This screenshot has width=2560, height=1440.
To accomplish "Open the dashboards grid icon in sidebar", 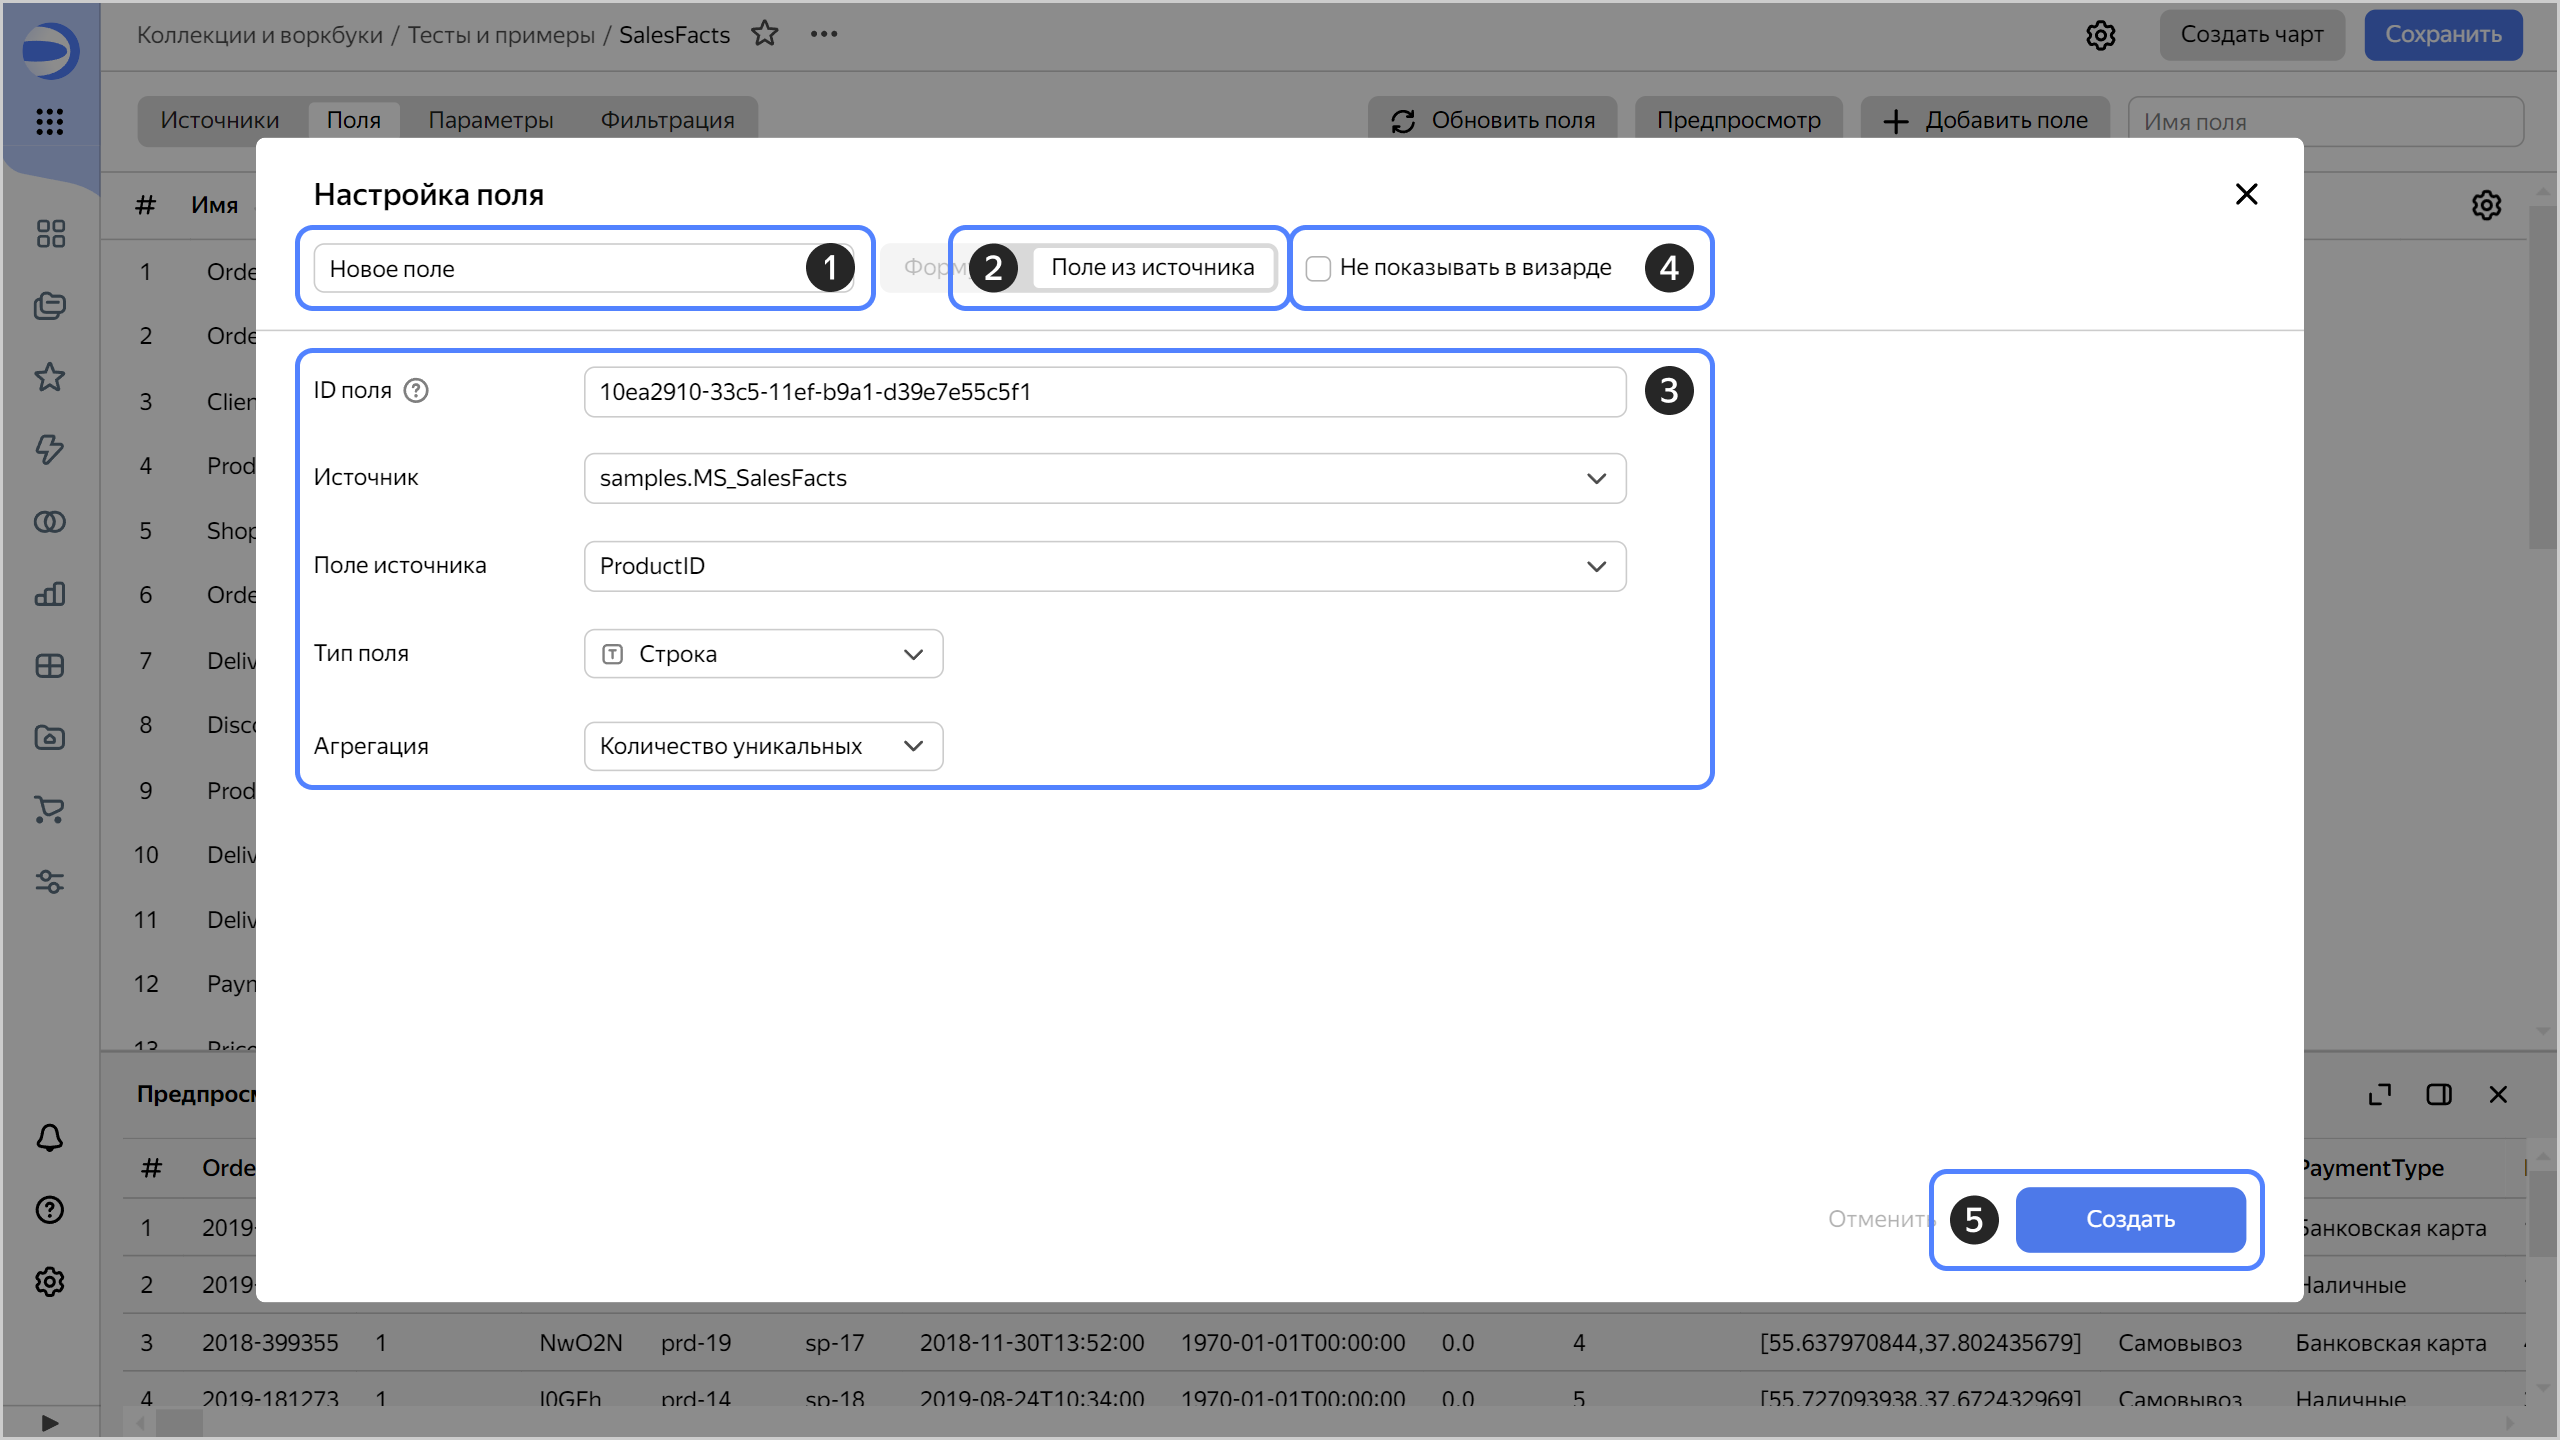I will click(49, 233).
